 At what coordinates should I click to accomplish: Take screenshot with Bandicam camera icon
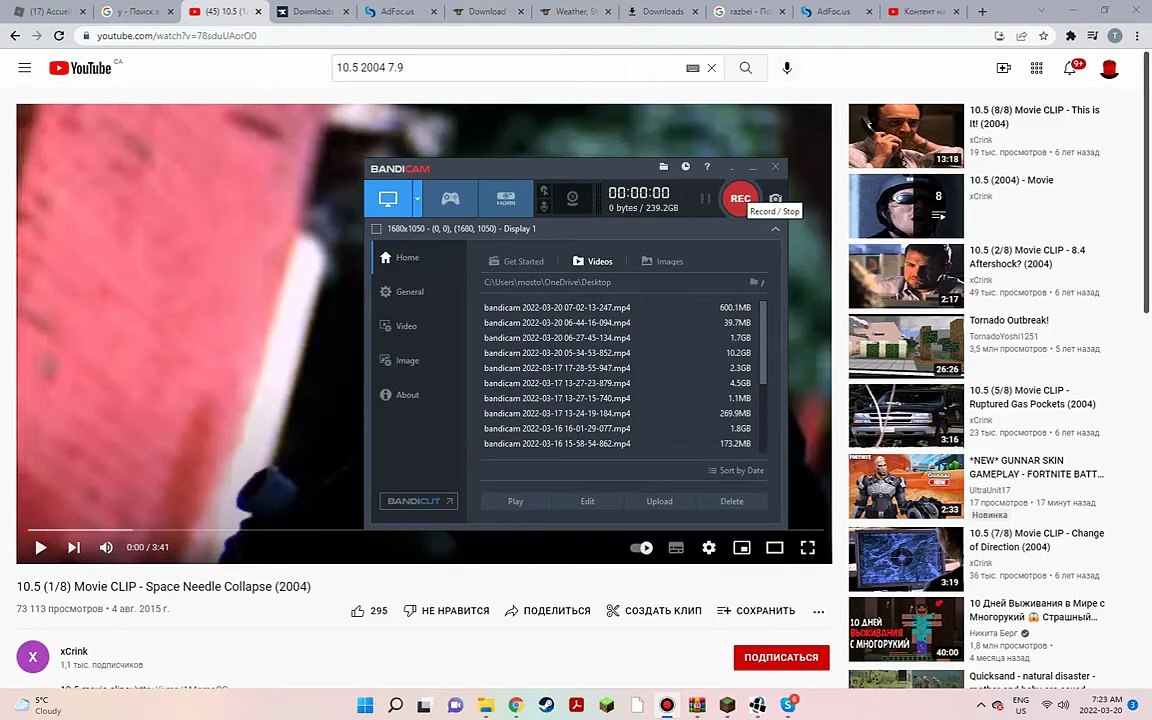(x=775, y=198)
